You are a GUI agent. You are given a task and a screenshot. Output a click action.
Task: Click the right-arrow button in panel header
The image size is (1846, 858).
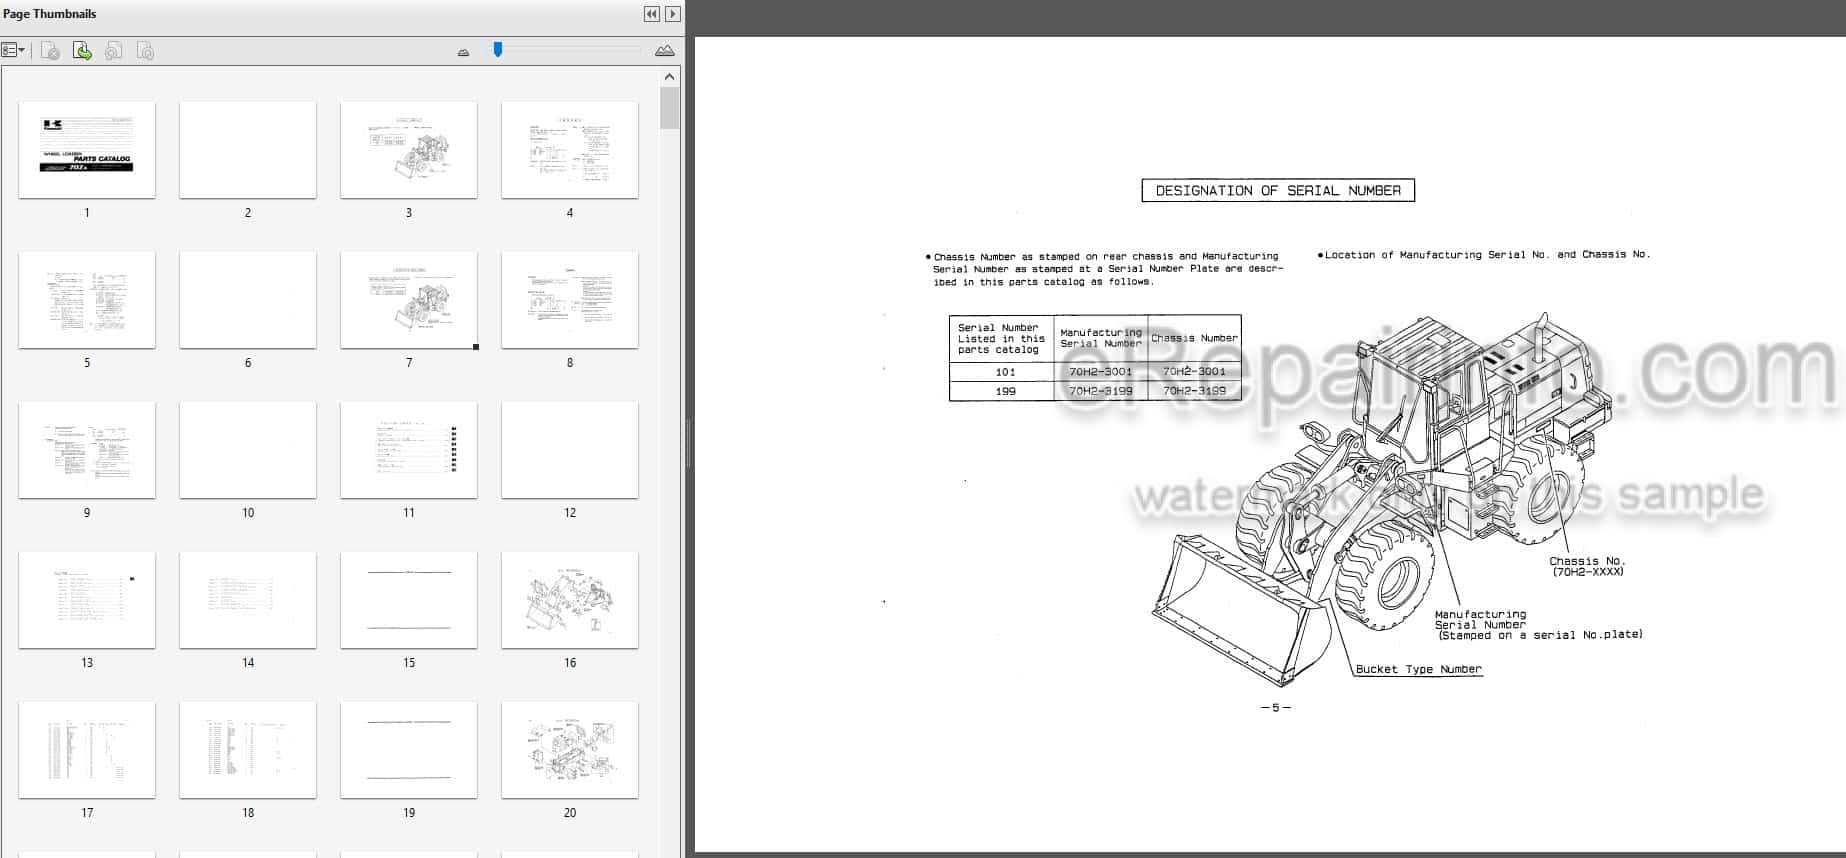pos(673,14)
